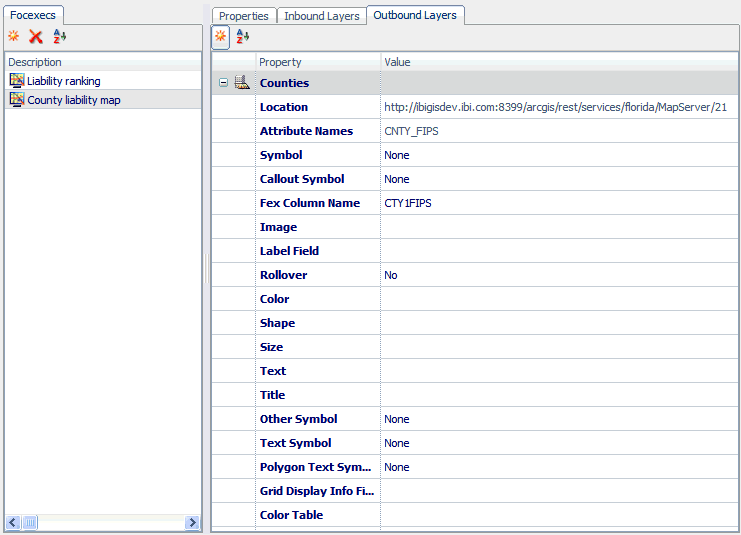Viewport: 741px width, 535px height.
Task: Click the Callout Symbol value None
Action: (x=396, y=180)
